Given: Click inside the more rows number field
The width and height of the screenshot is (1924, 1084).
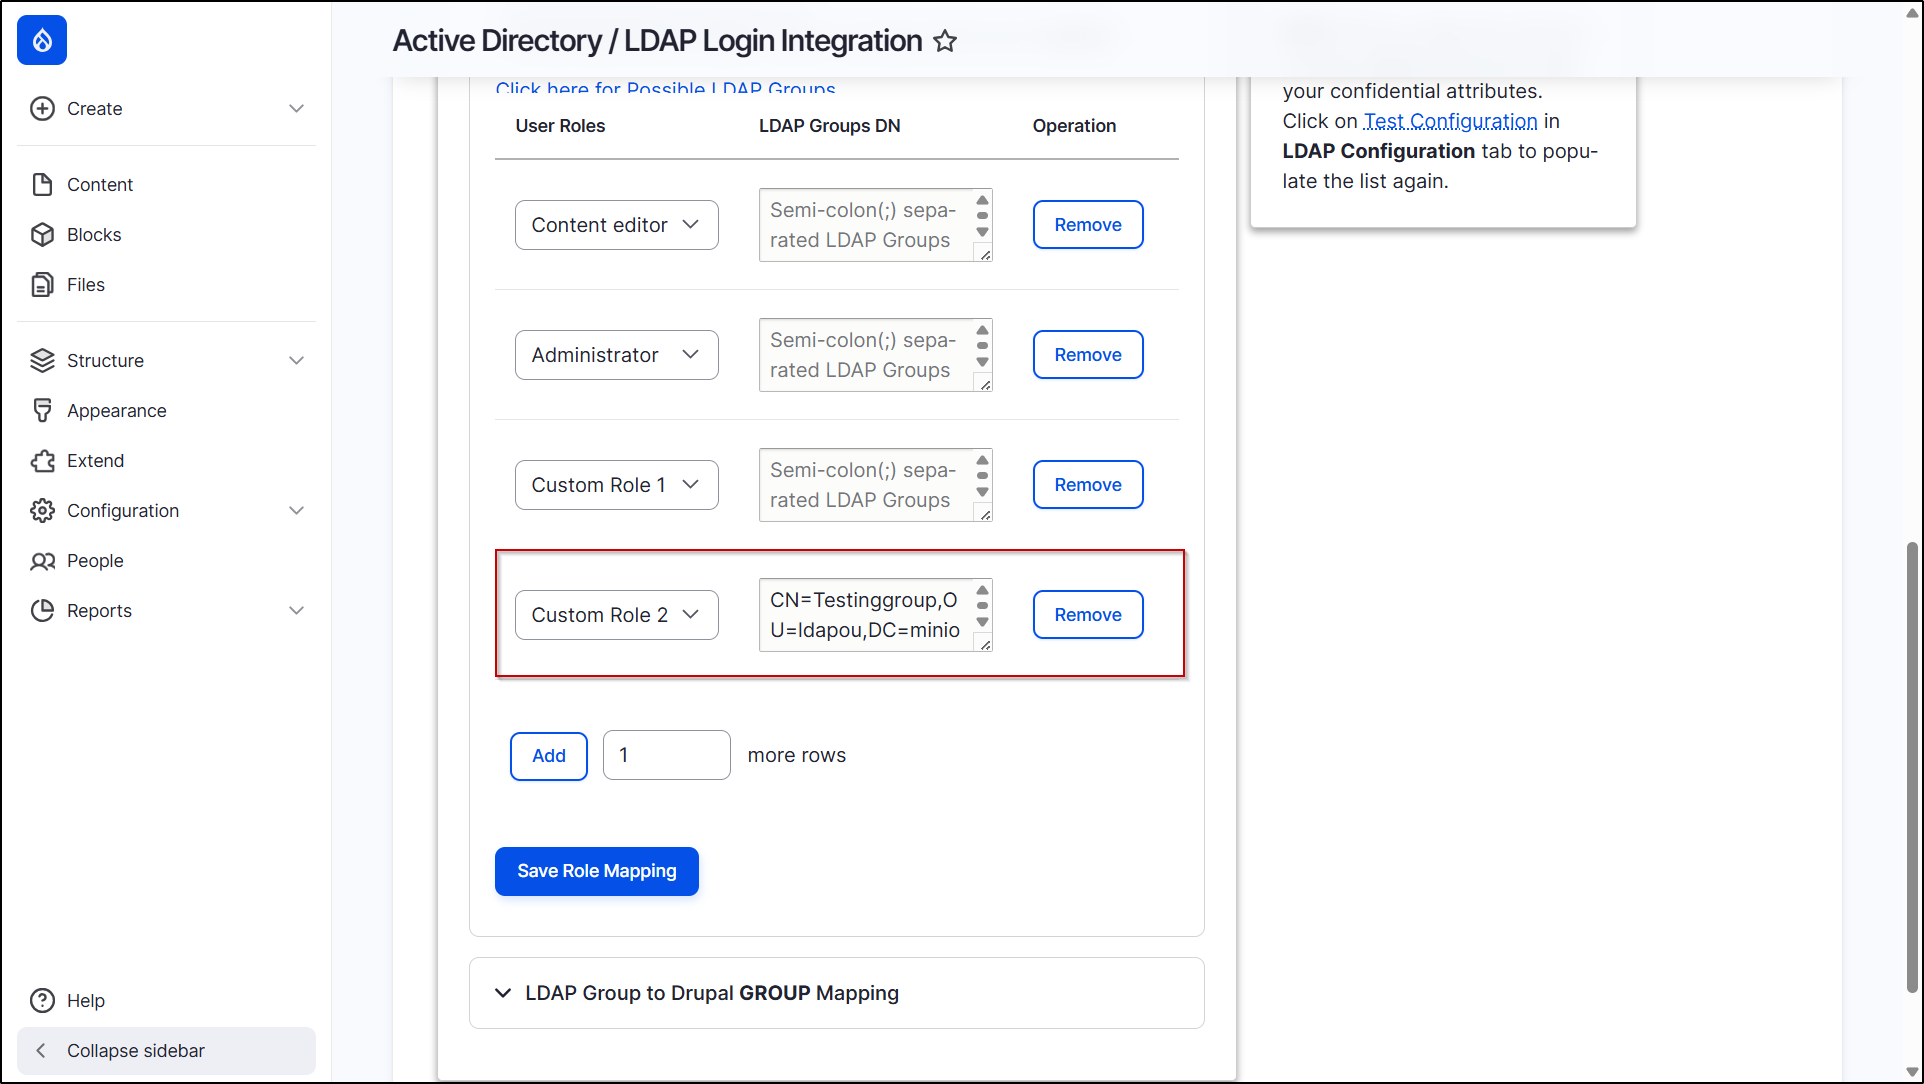Looking at the screenshot, I should point(665,755).
